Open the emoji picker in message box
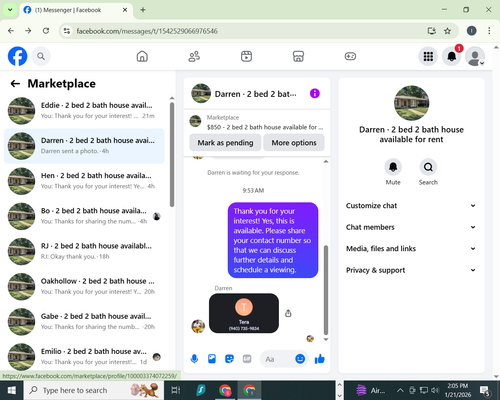This screenshot has height=400, width=500. click(x=300, y=359)
